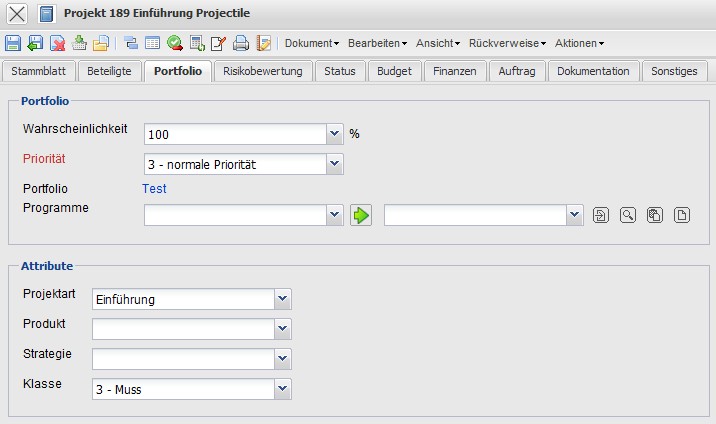Open the Priorität dropdown list
Image resolution: width=716 pixels, height=424 pixels.
click(334, 164)
